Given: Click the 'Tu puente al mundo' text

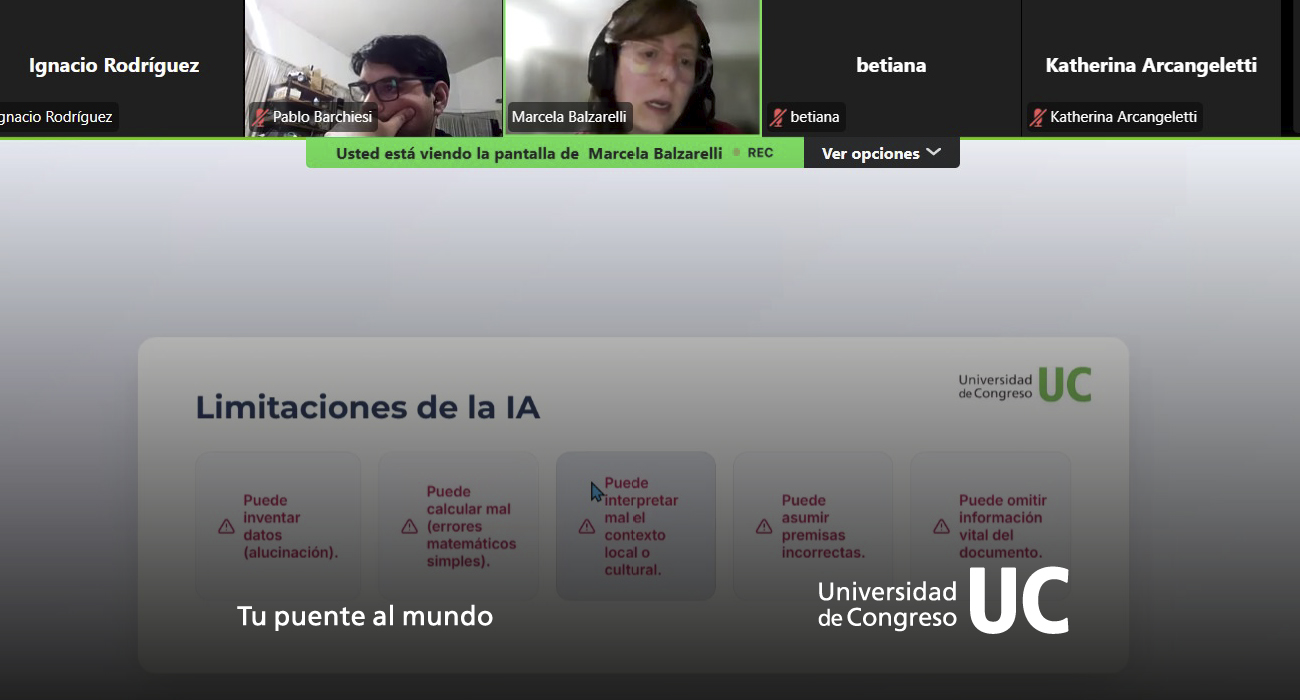Looking at the screenshot, I should tap(365, 615).
